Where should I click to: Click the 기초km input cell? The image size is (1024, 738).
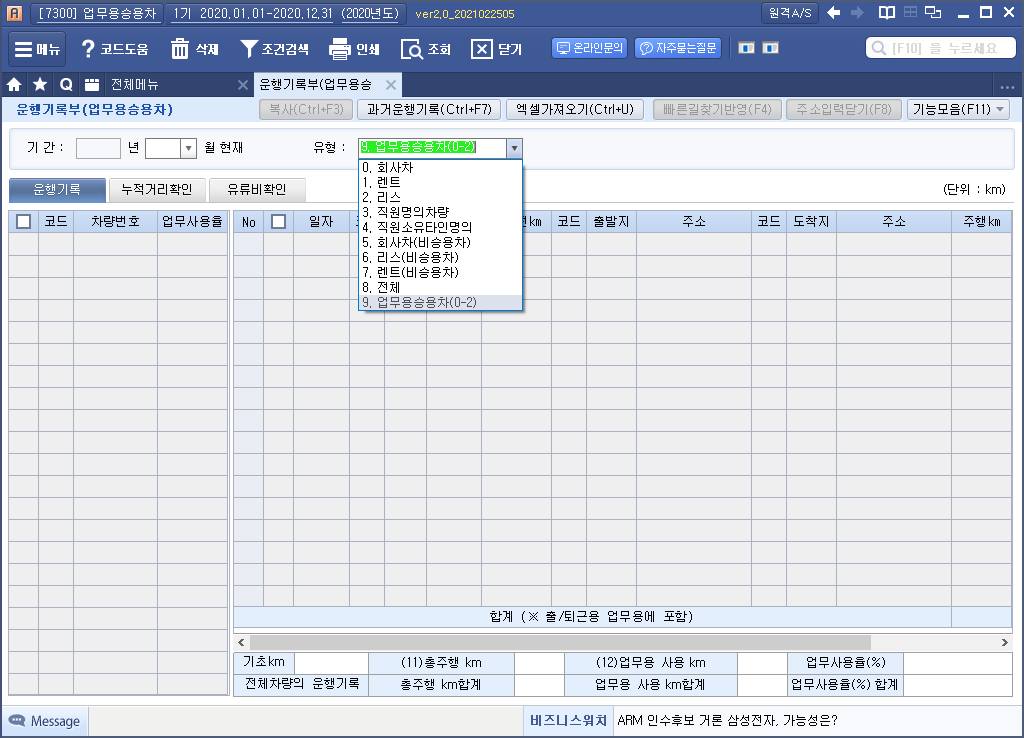[331, 662]
